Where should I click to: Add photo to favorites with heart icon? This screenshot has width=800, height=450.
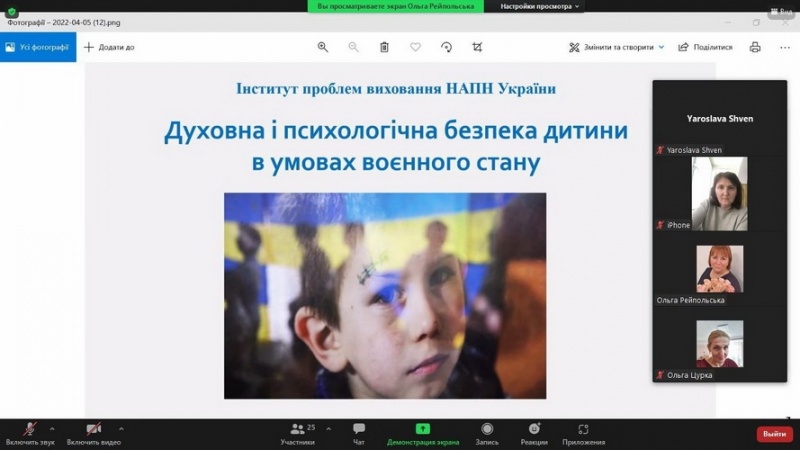pyautogui.click(x=415, y=47)
